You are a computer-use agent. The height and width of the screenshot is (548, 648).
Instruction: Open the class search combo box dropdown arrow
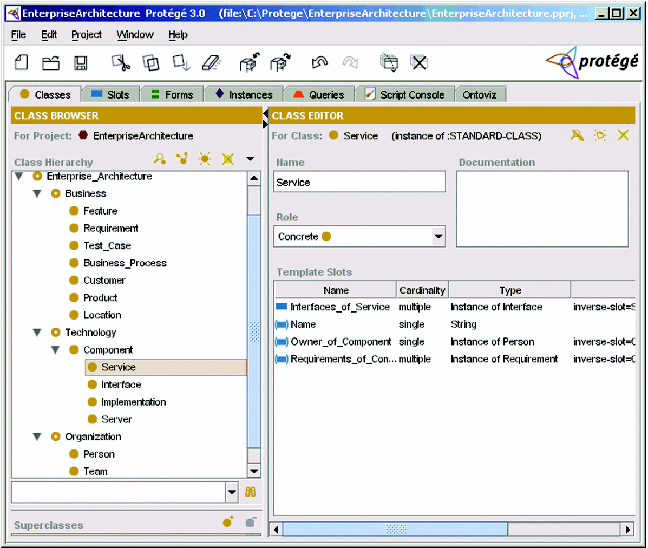click(232, 492)
